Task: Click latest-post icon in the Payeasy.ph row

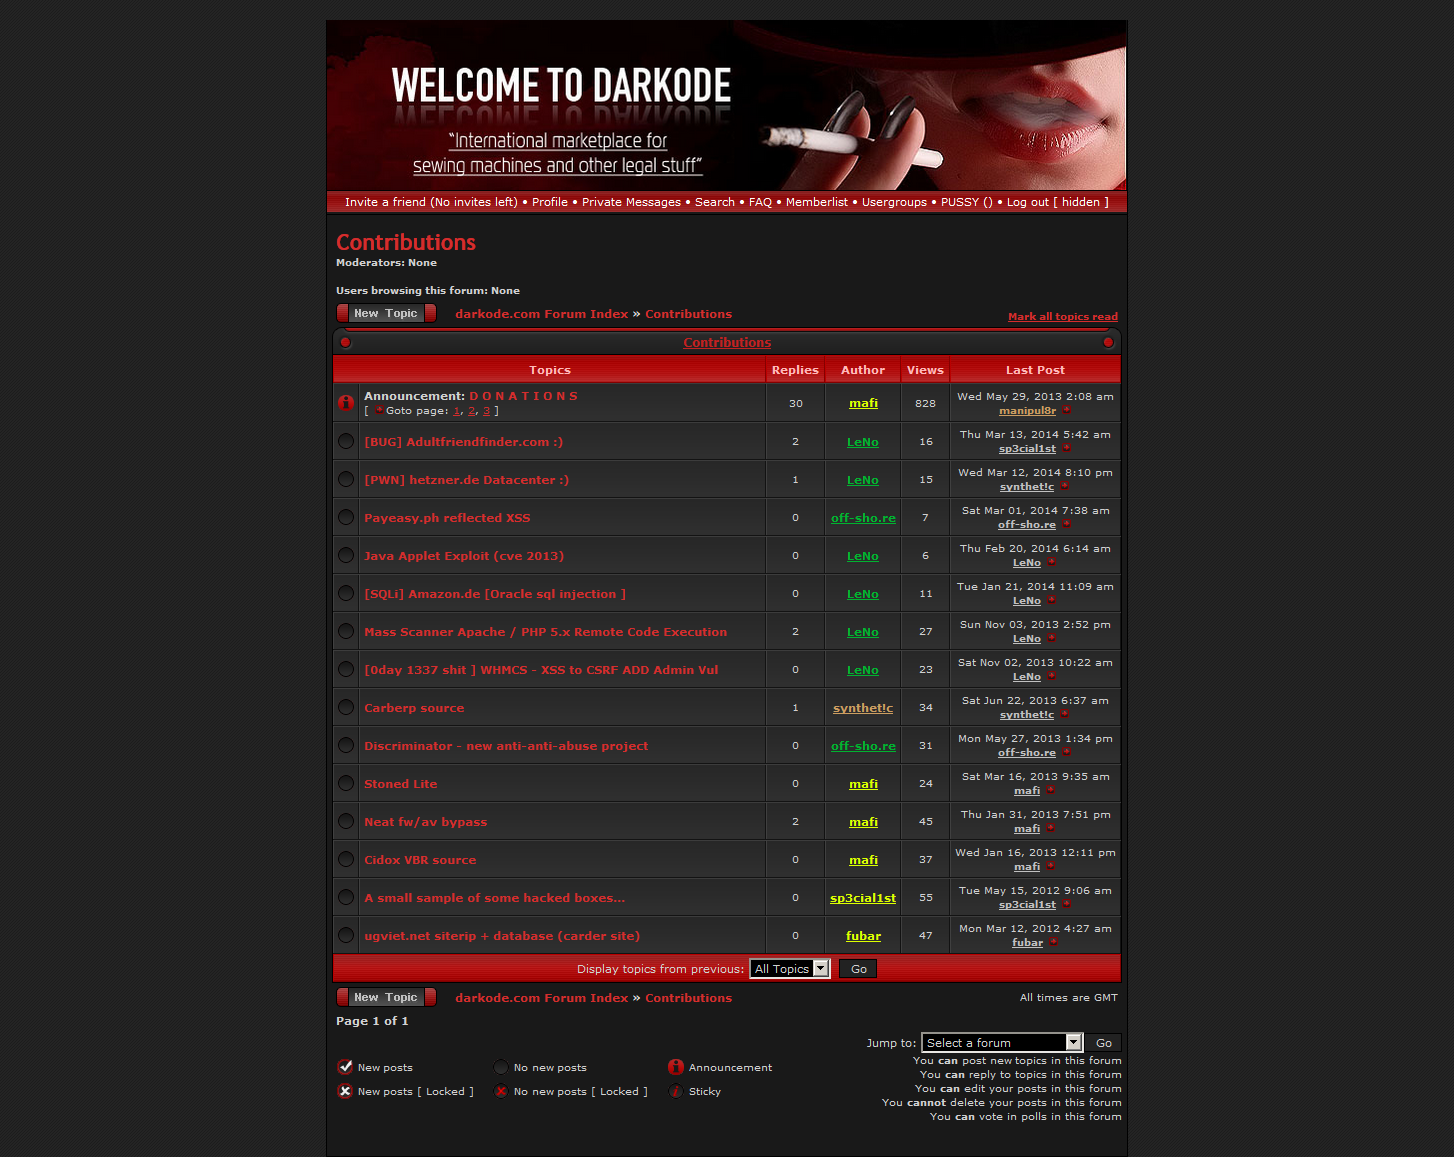Action: (x=1067, y=524)
